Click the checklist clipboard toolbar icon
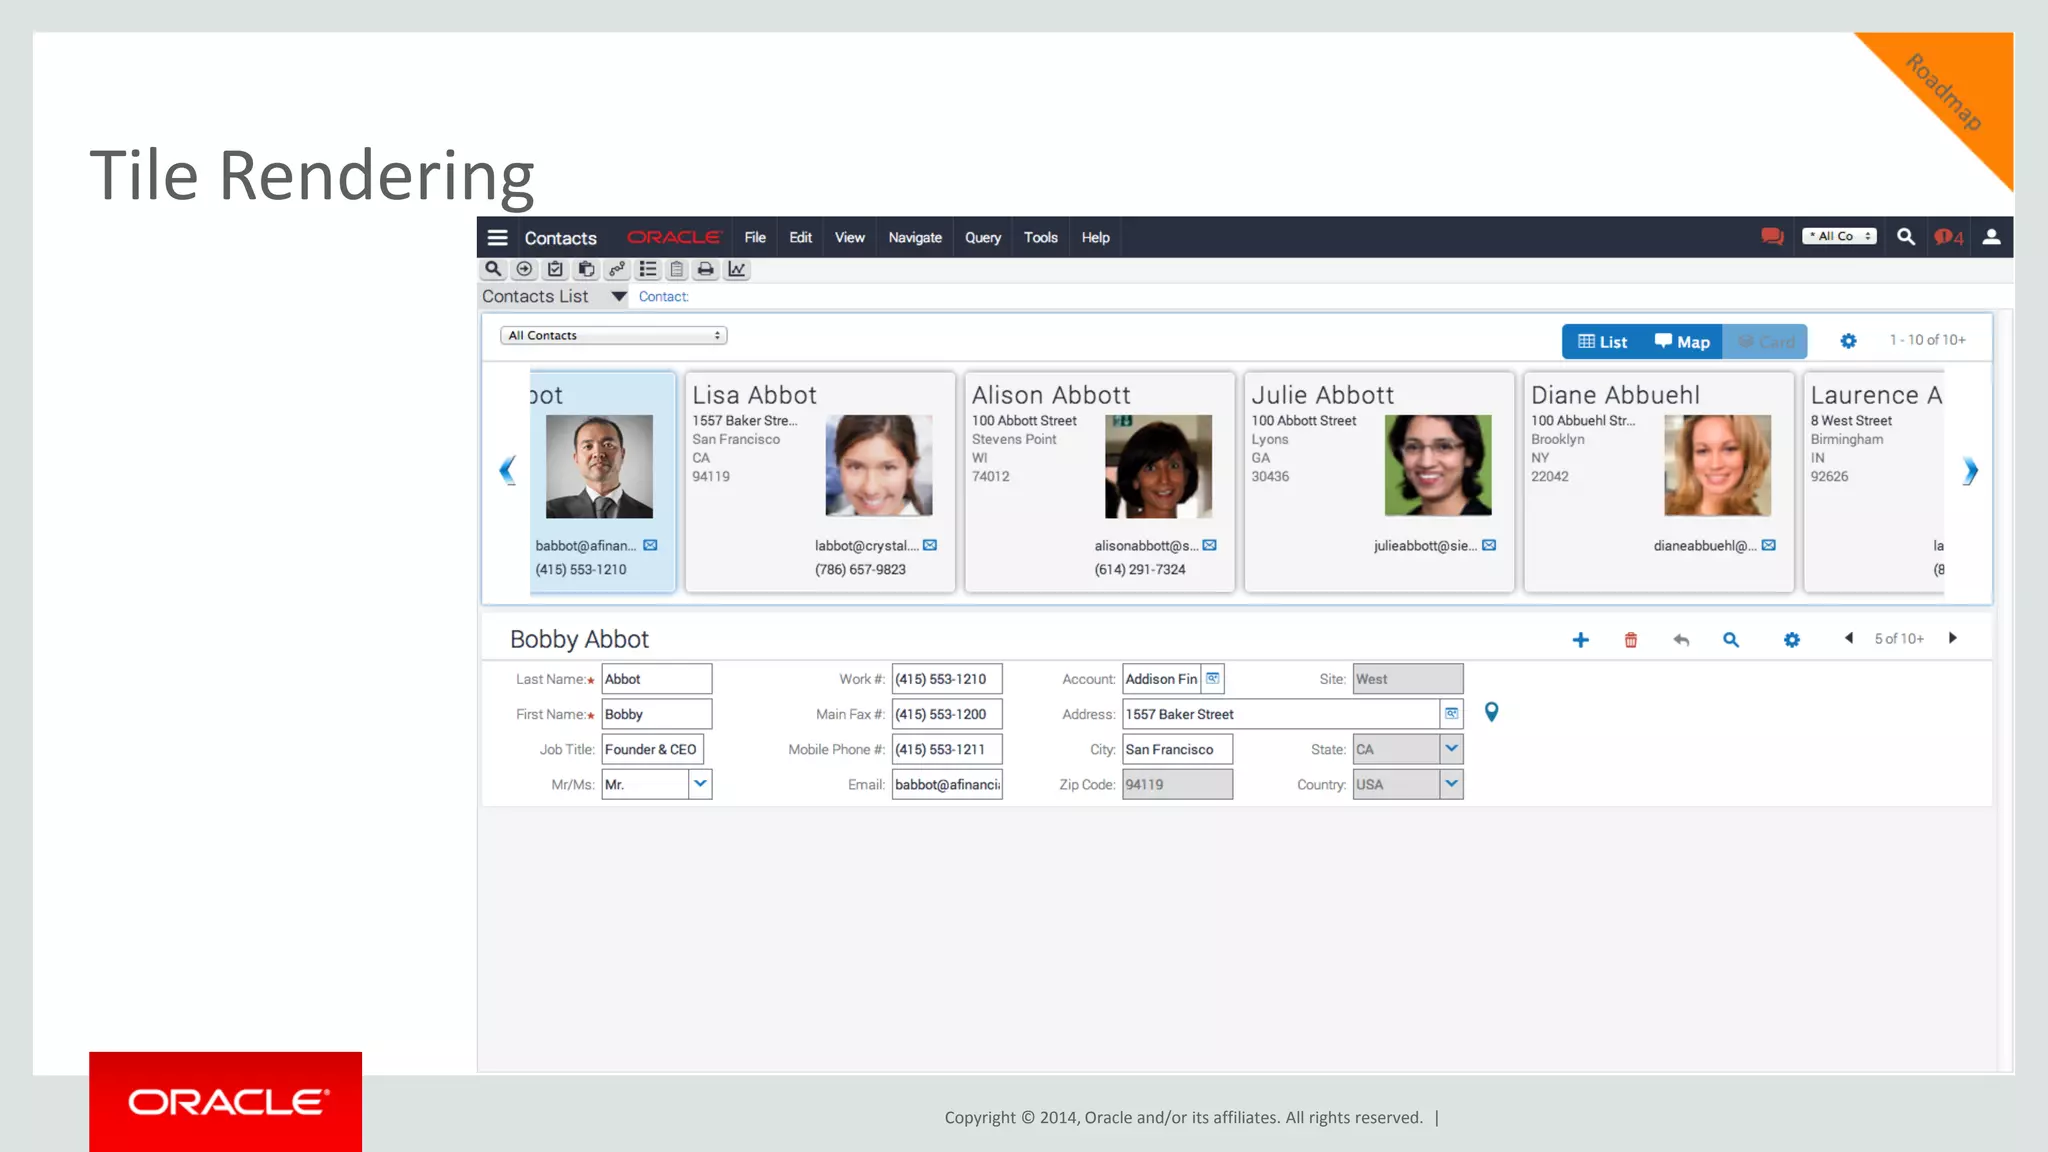 point(555,269)
